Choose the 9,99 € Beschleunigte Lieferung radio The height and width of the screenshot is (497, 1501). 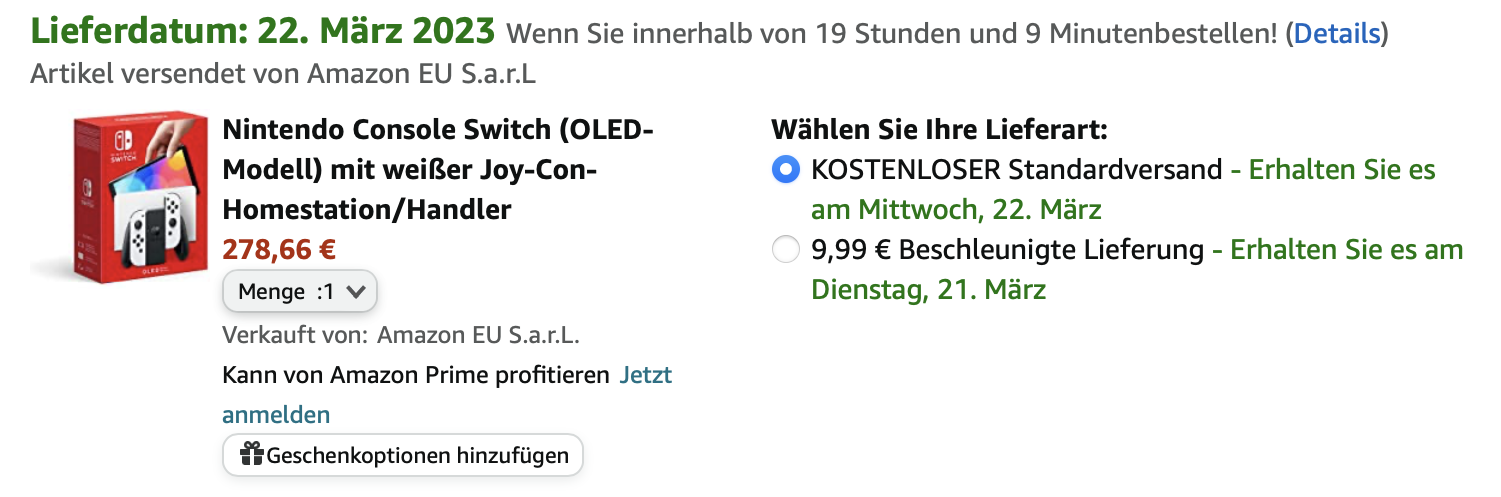786,250
